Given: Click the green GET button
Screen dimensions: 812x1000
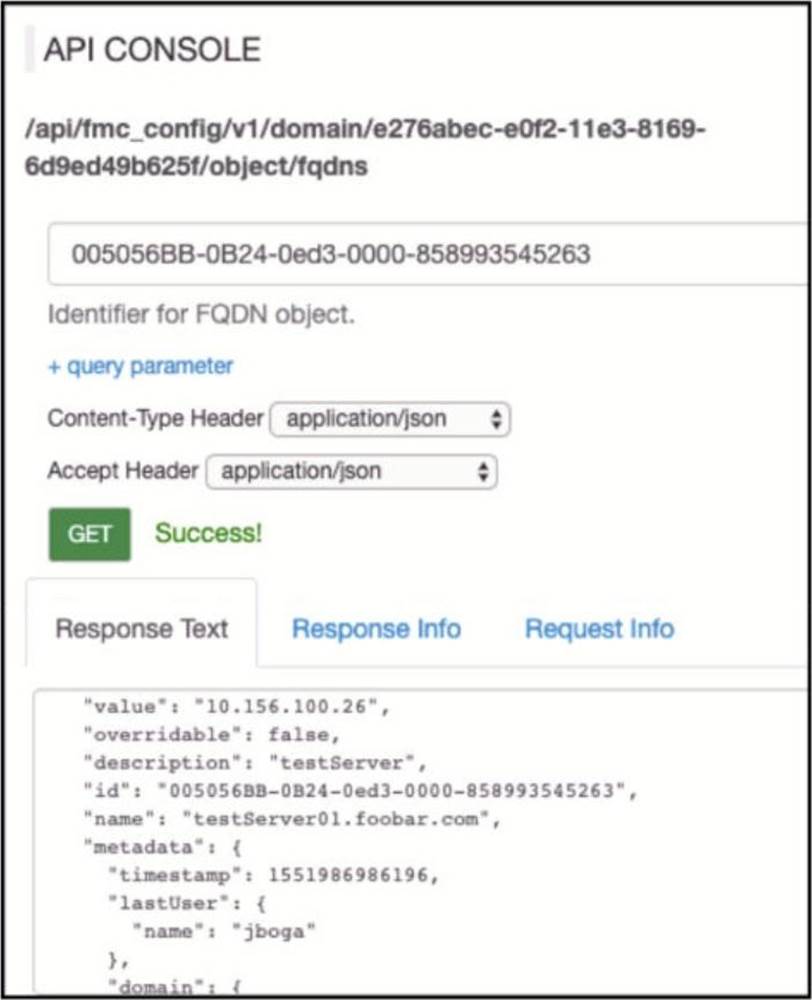Looking at the screenshot, I should [89, 534].
